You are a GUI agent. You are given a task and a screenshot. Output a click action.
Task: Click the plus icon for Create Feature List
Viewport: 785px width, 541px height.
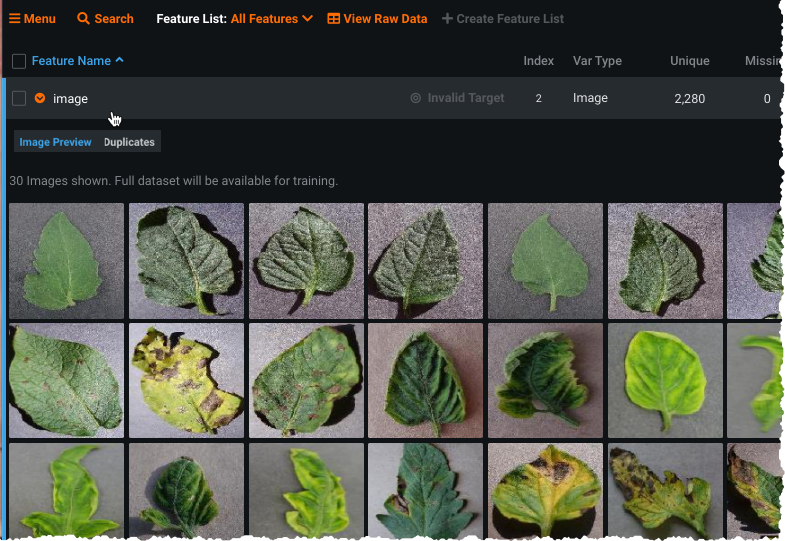(x=447, y=19)
